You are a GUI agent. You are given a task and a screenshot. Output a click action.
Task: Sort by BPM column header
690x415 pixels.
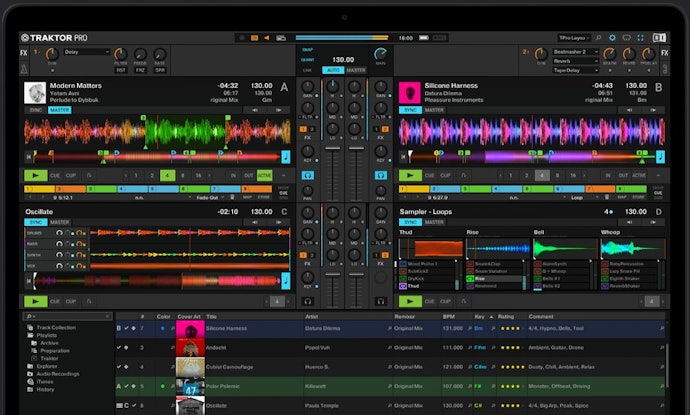point(448,316)
